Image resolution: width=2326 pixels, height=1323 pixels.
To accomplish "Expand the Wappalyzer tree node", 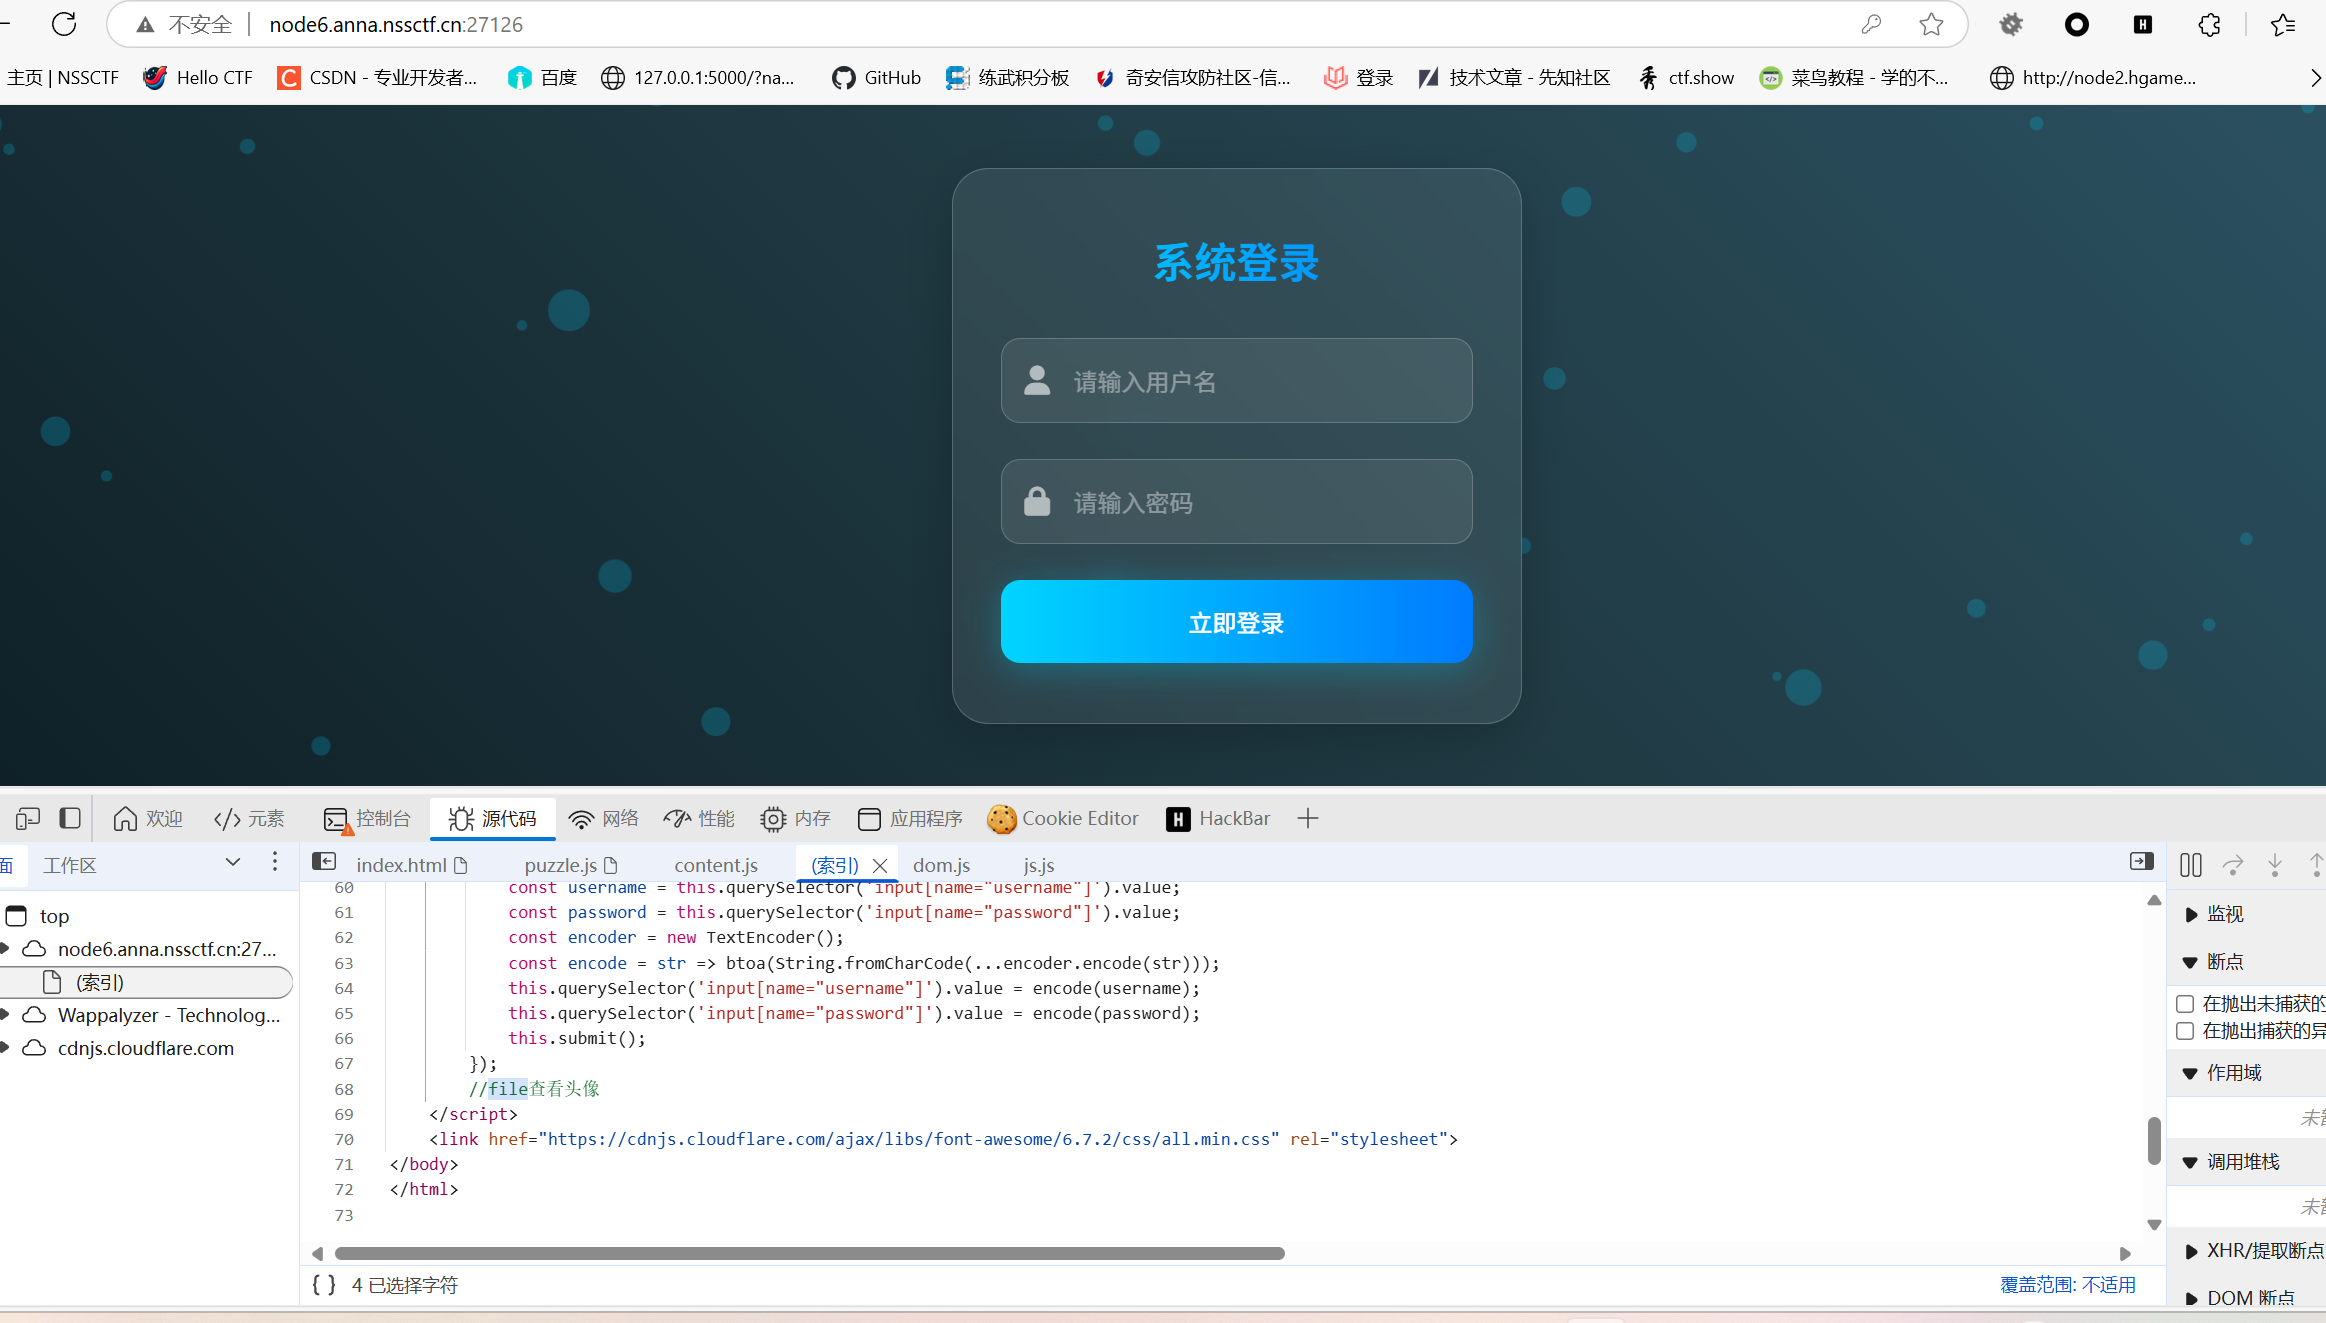I will pos(5,1014).
